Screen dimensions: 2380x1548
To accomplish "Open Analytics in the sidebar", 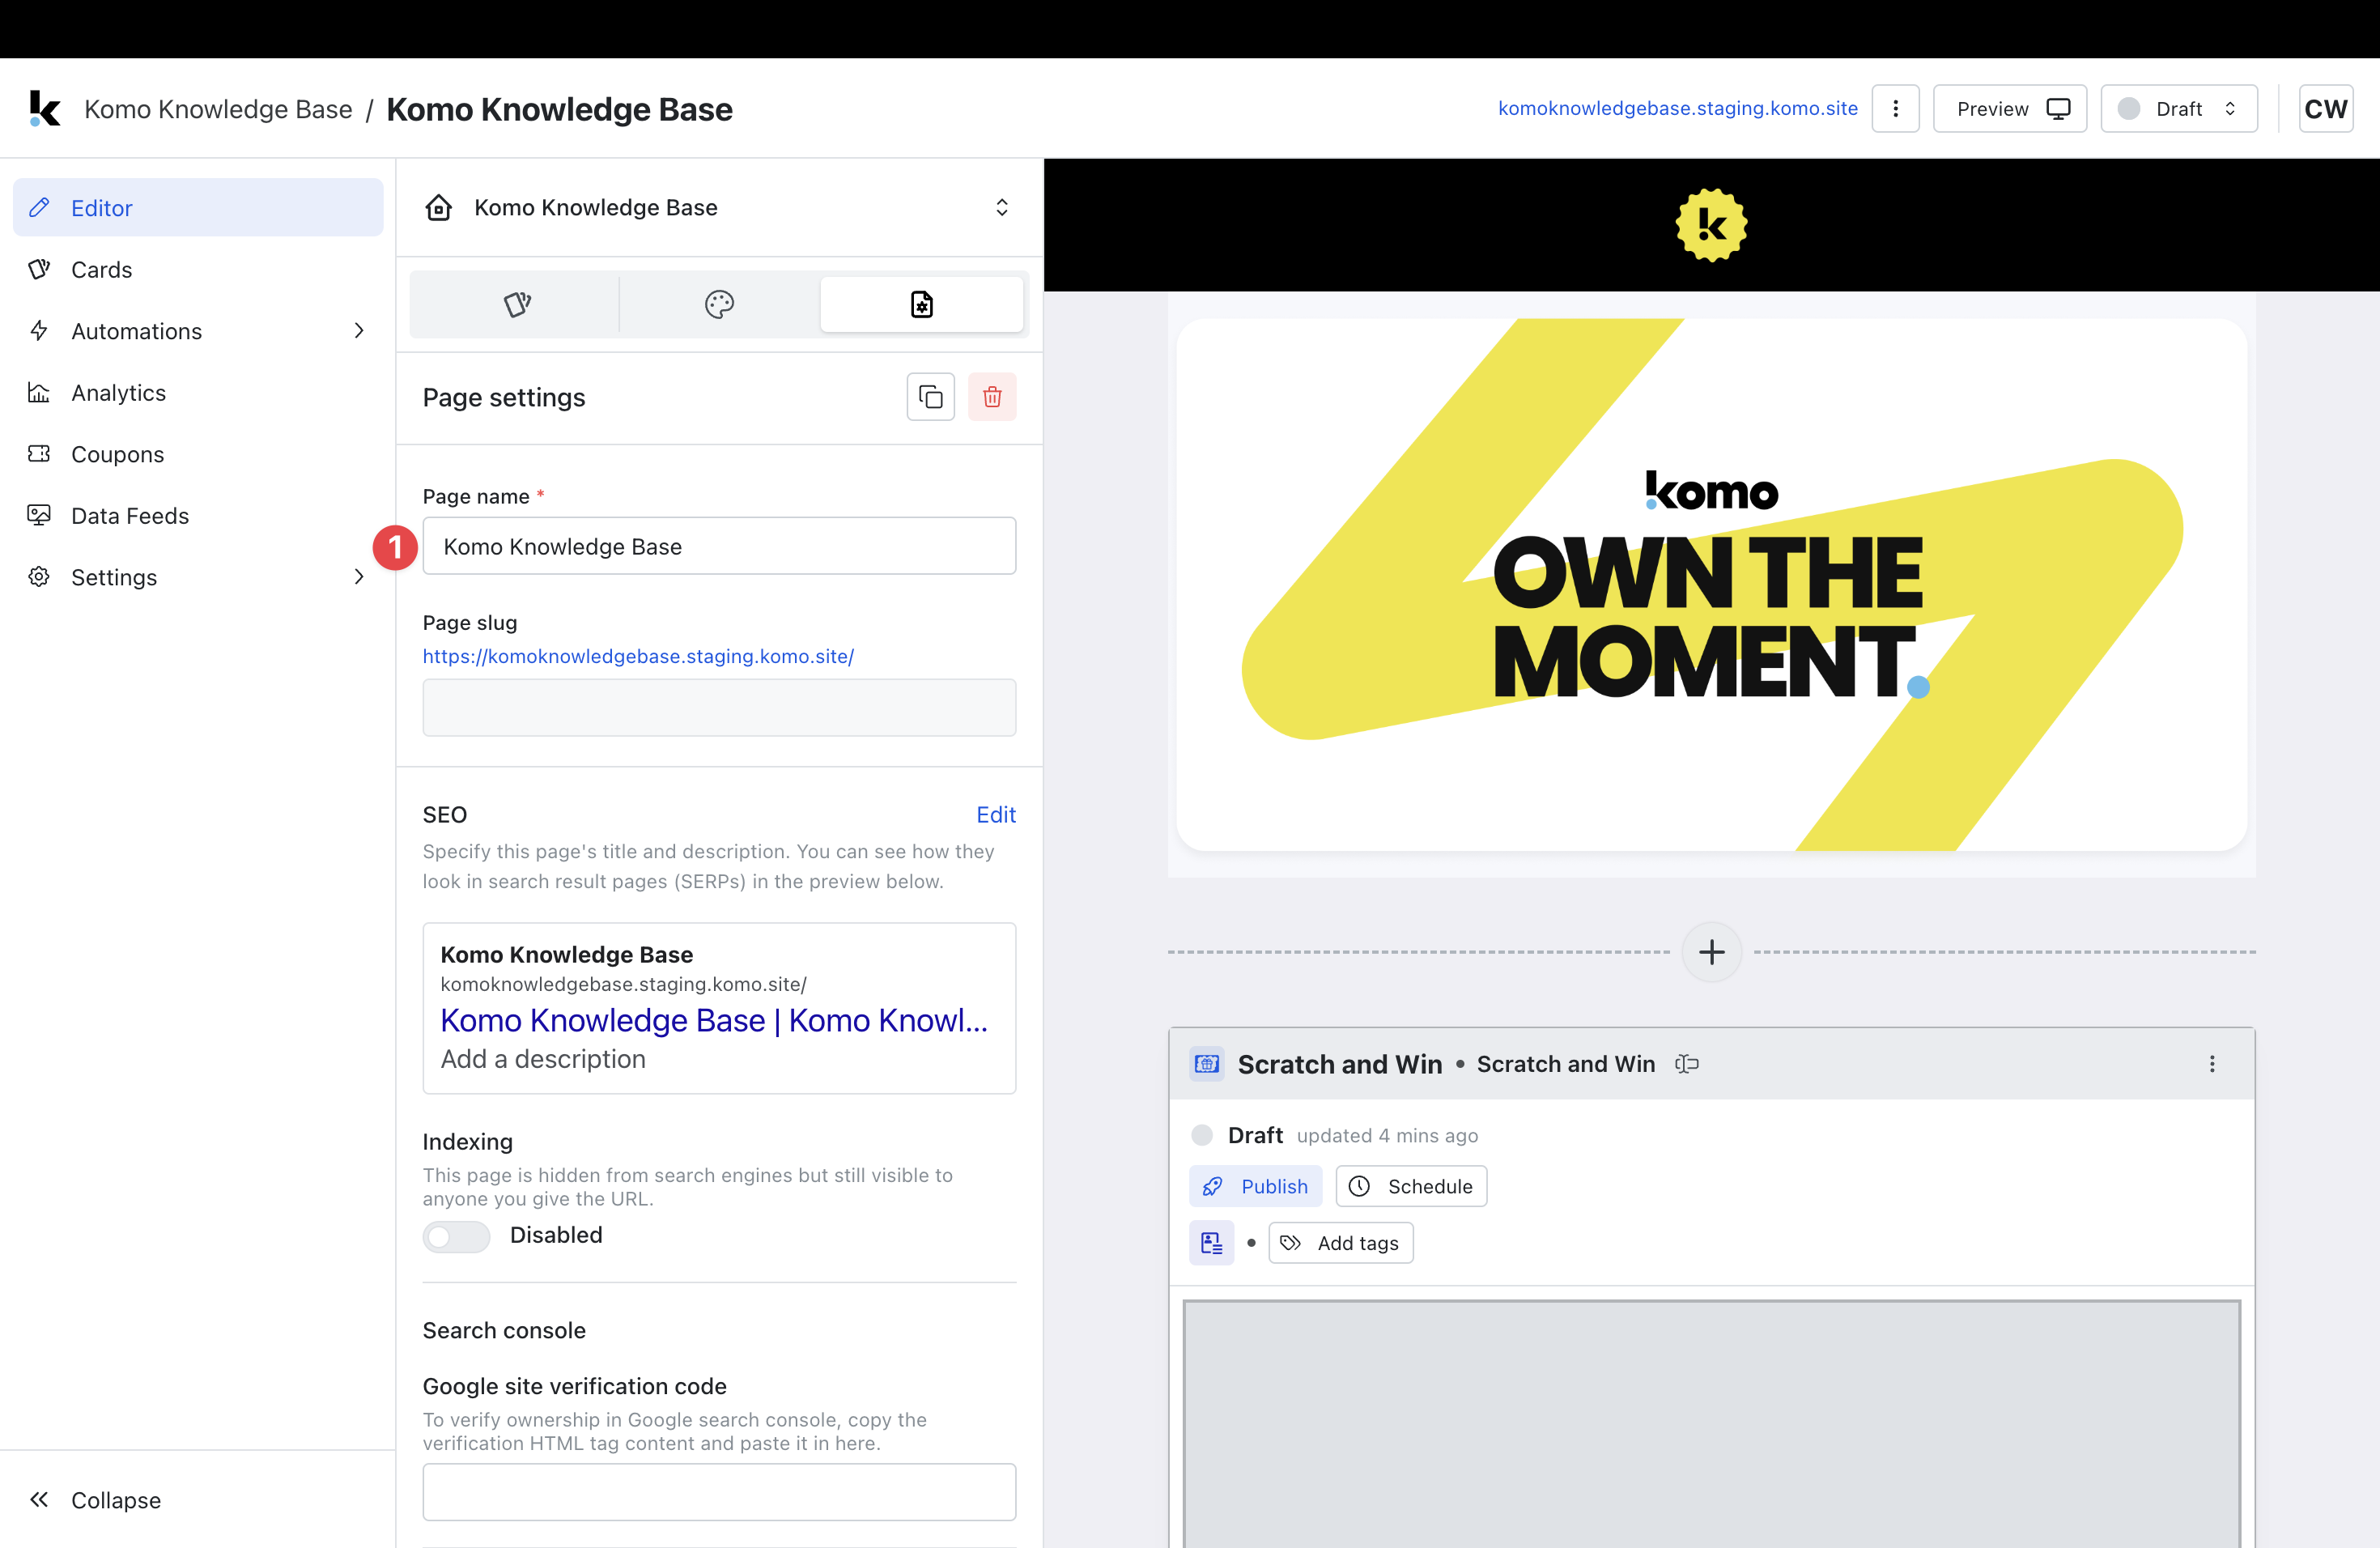I will pyautogui.click(x=118, y=393).
